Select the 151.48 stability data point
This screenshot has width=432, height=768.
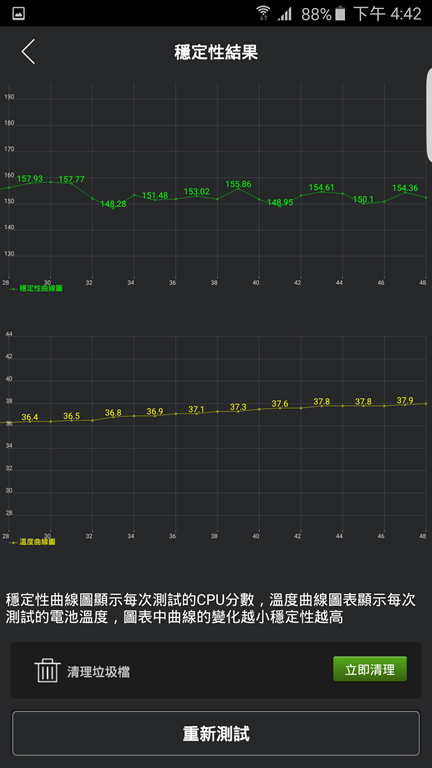point(155,196)
